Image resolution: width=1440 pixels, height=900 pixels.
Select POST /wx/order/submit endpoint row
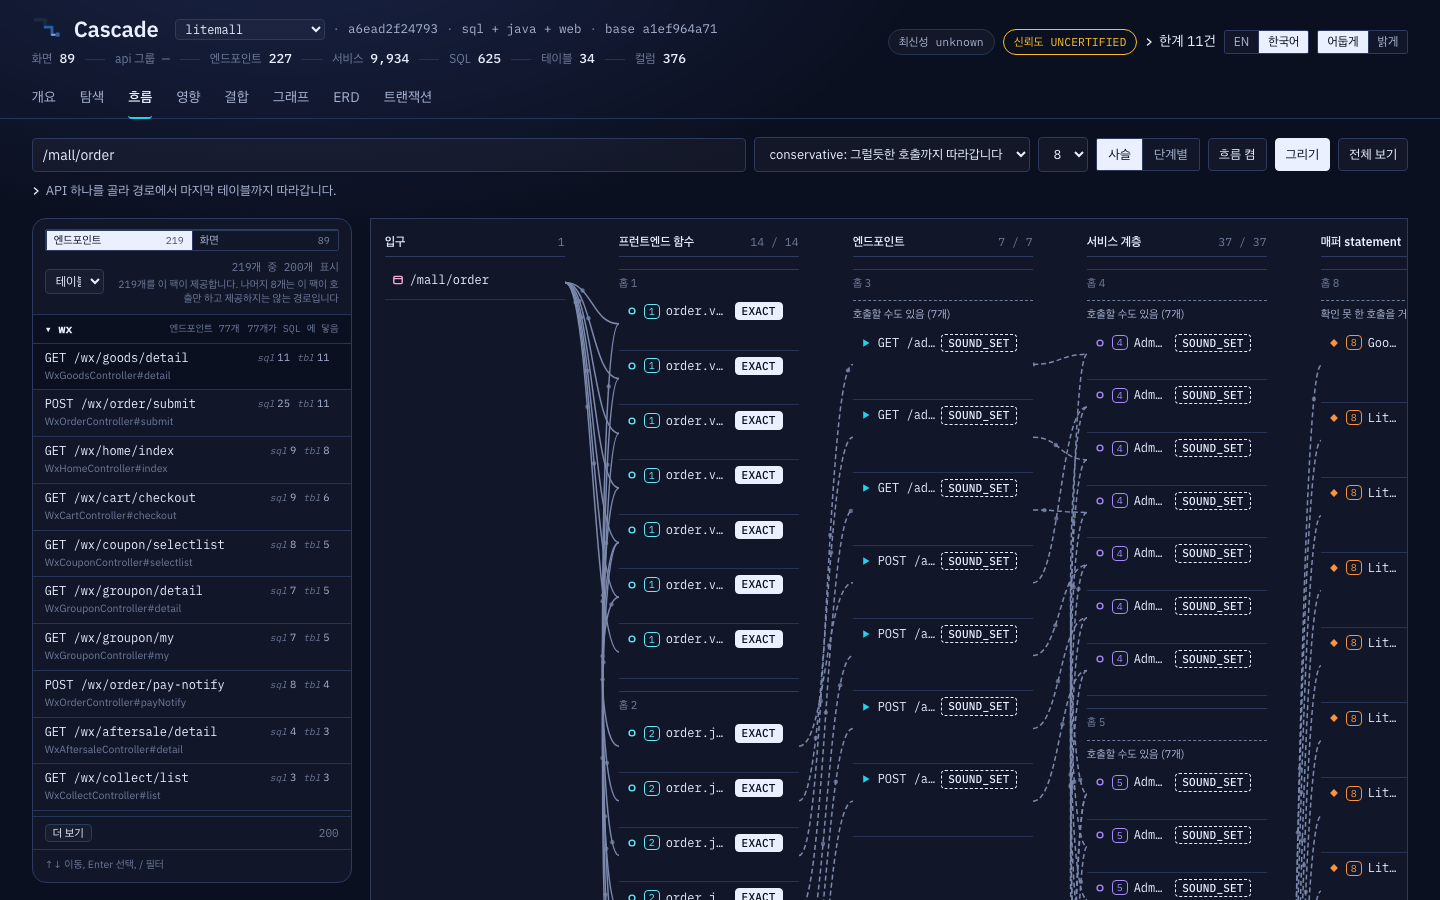point(192,412)
